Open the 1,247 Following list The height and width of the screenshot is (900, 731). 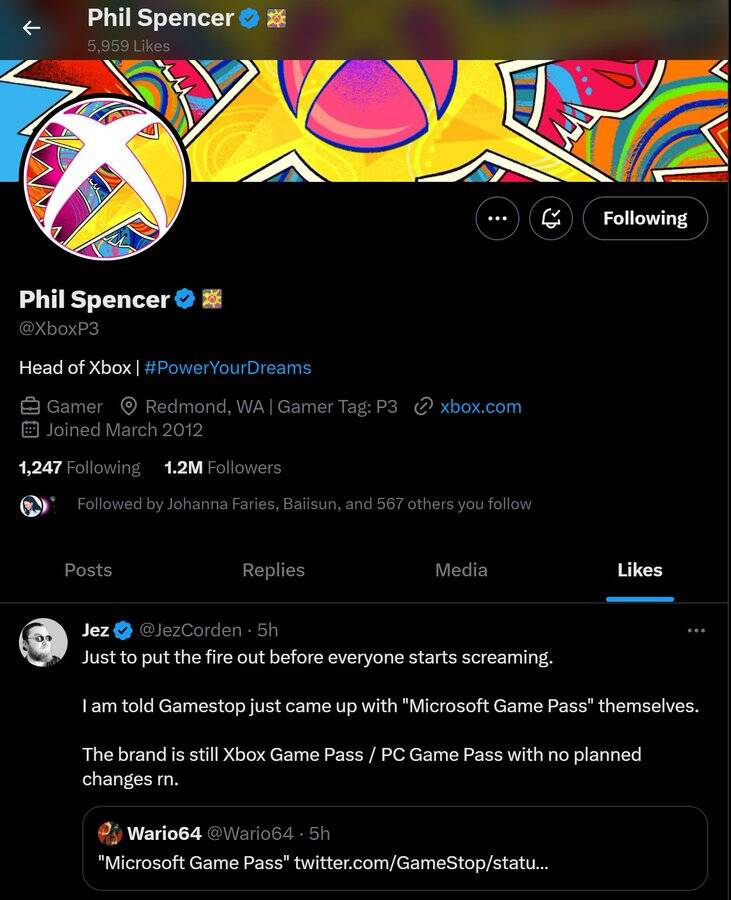(x=79, y=467)
